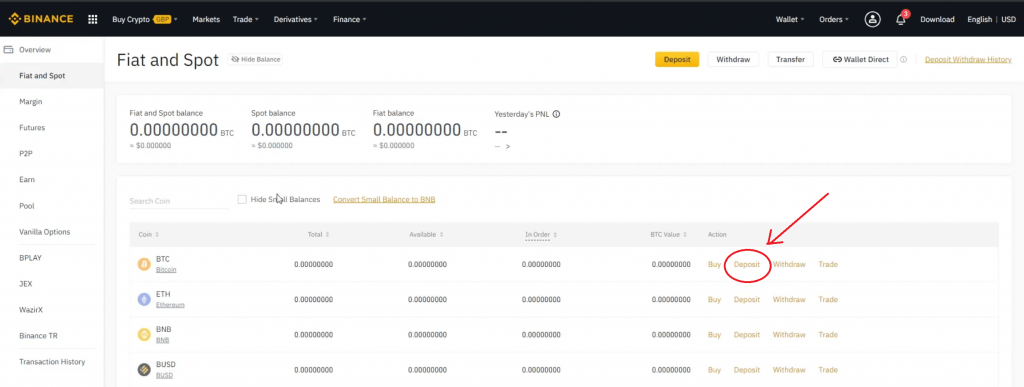Toggle Hide Balance eye button
Viewport: 1024px width, 387px height.
(255, 59)
